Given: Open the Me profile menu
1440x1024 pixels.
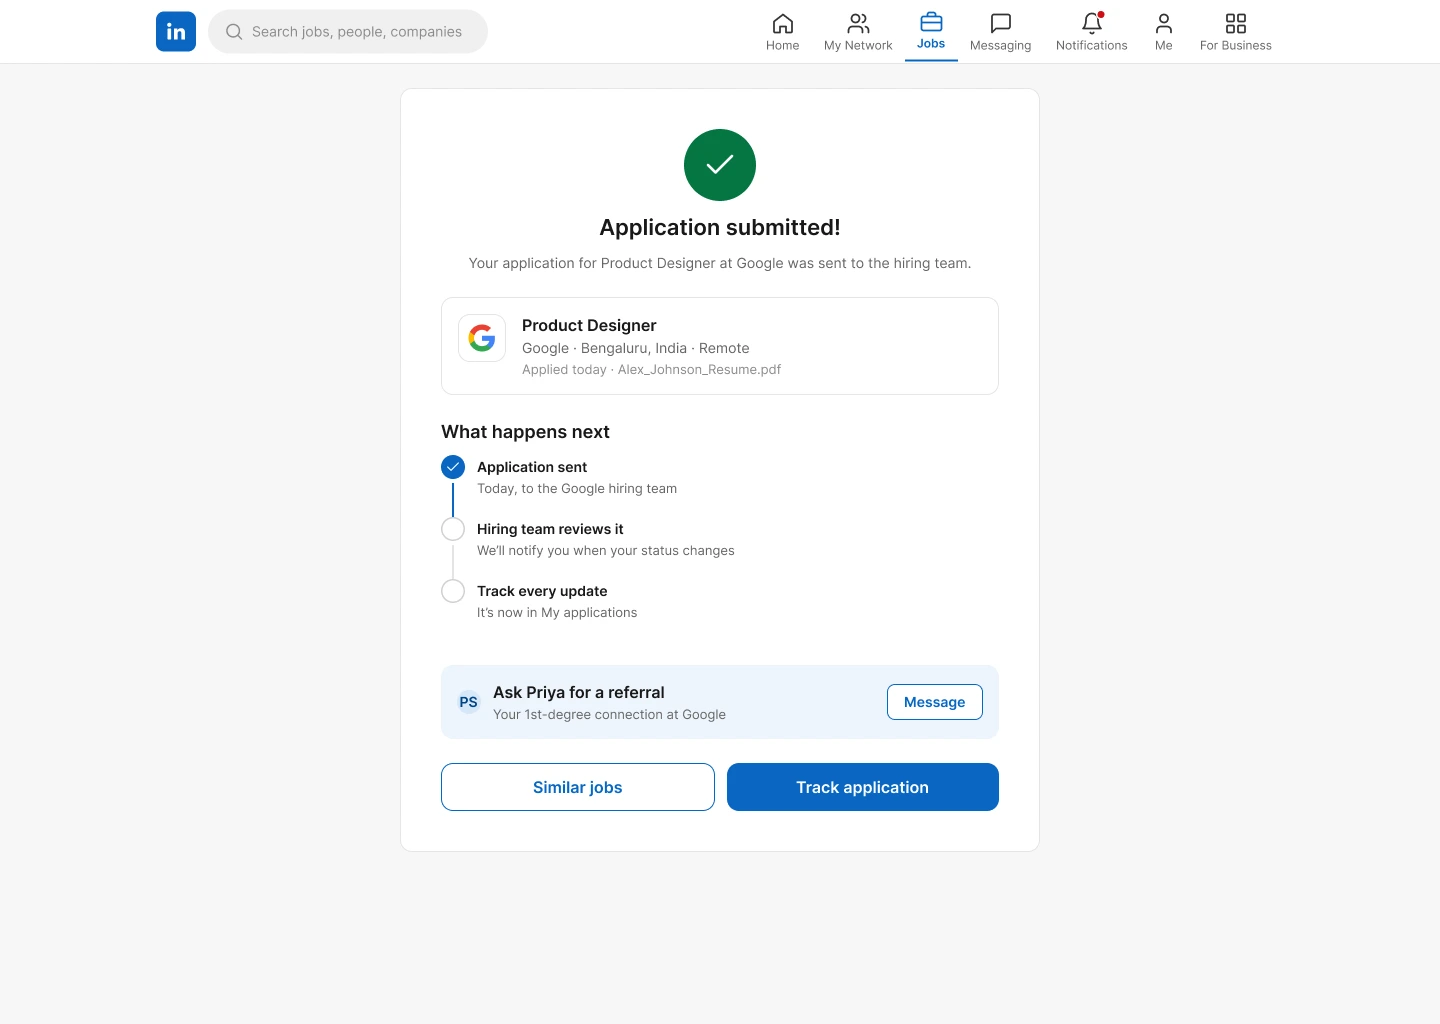Looking at the screenshot, I should (1163, 32).
